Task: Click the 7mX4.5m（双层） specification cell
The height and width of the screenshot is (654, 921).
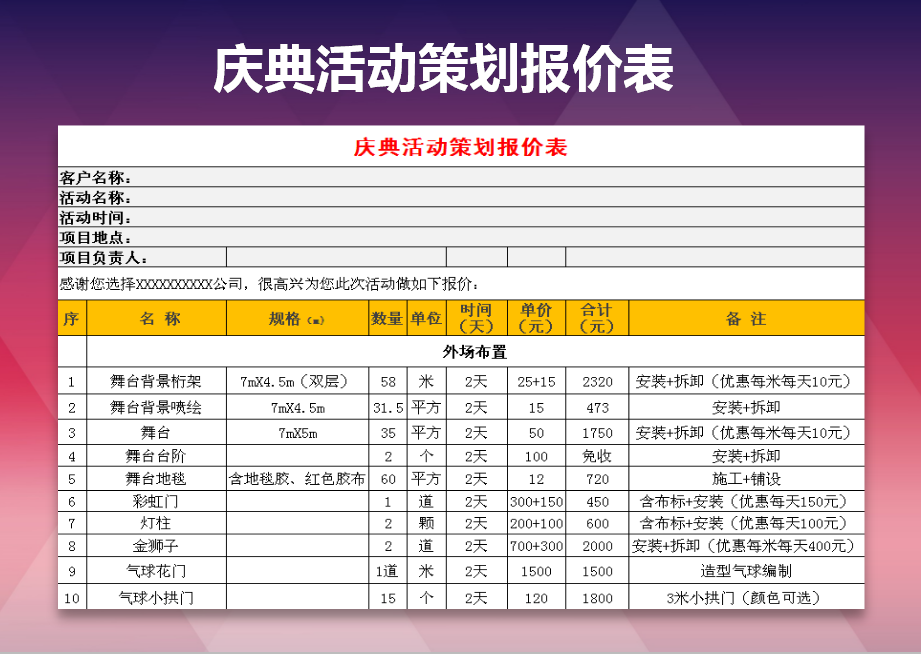Action: click(x=297, y=381)
